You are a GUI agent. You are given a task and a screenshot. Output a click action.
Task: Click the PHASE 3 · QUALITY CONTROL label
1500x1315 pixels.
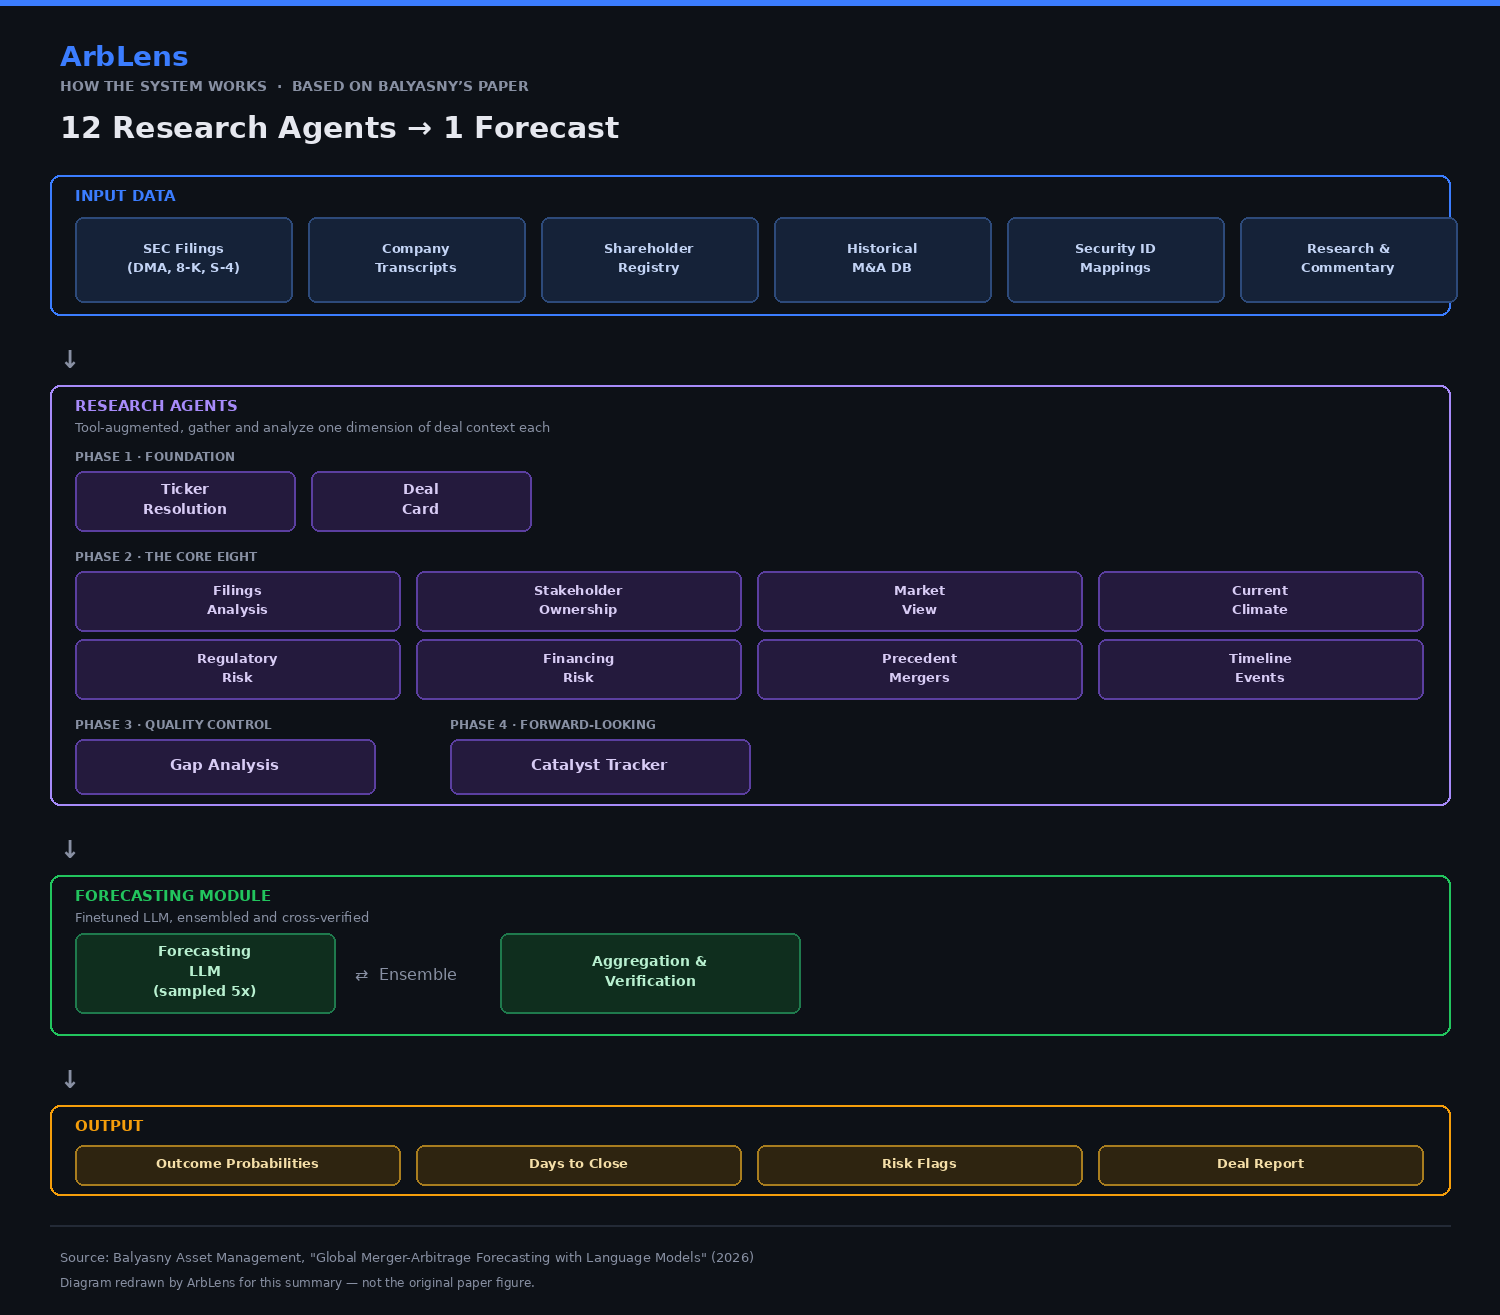[173, 725]
